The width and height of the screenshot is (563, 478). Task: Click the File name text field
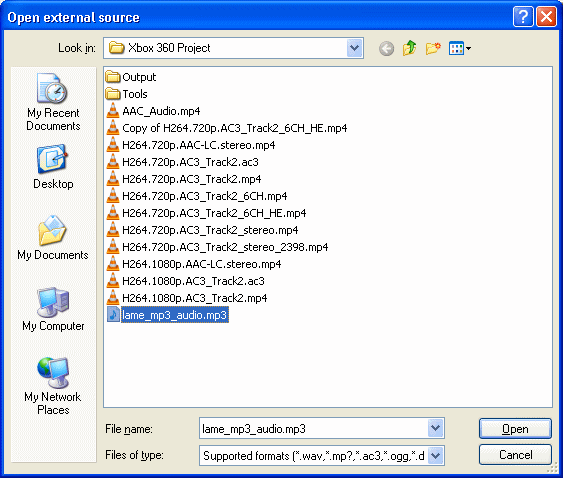coord(314,428)
